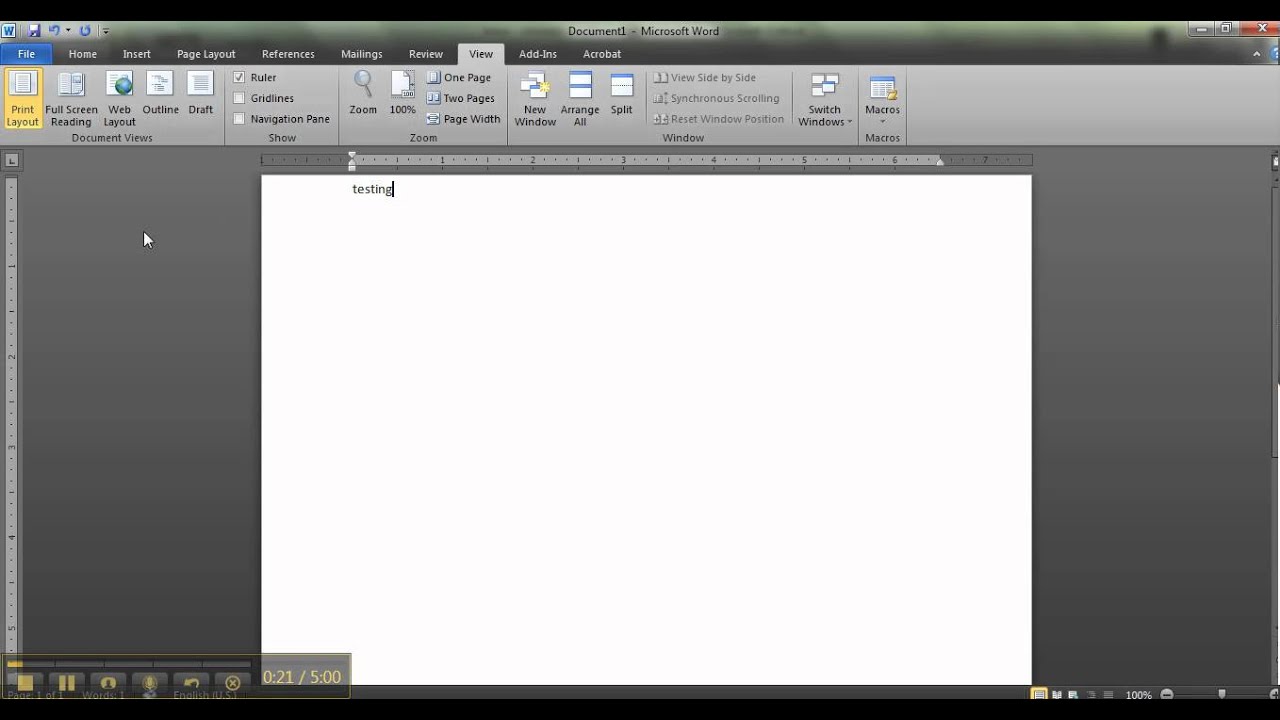Viewport: 1280px width, 720px height.
Task: Arrange All open windows
Action: (x=580, y=99)
